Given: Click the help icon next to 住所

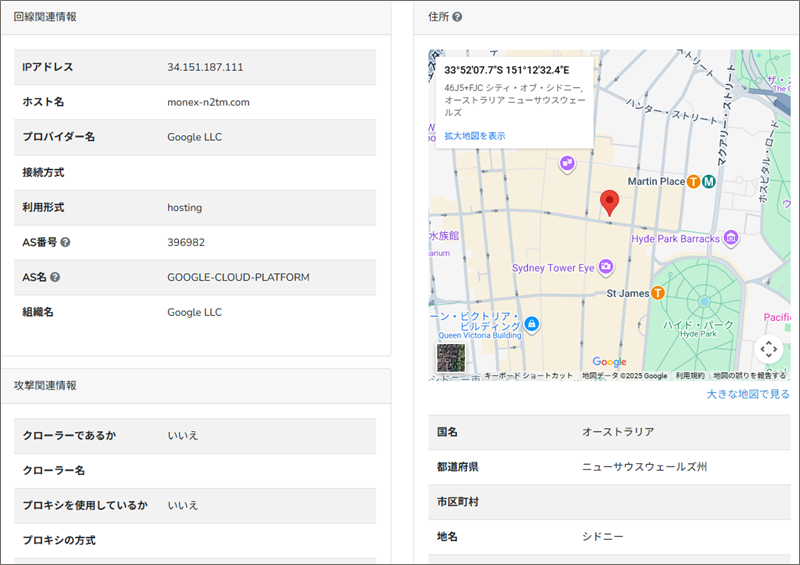Looking at the screenshot, I should 457,17.
